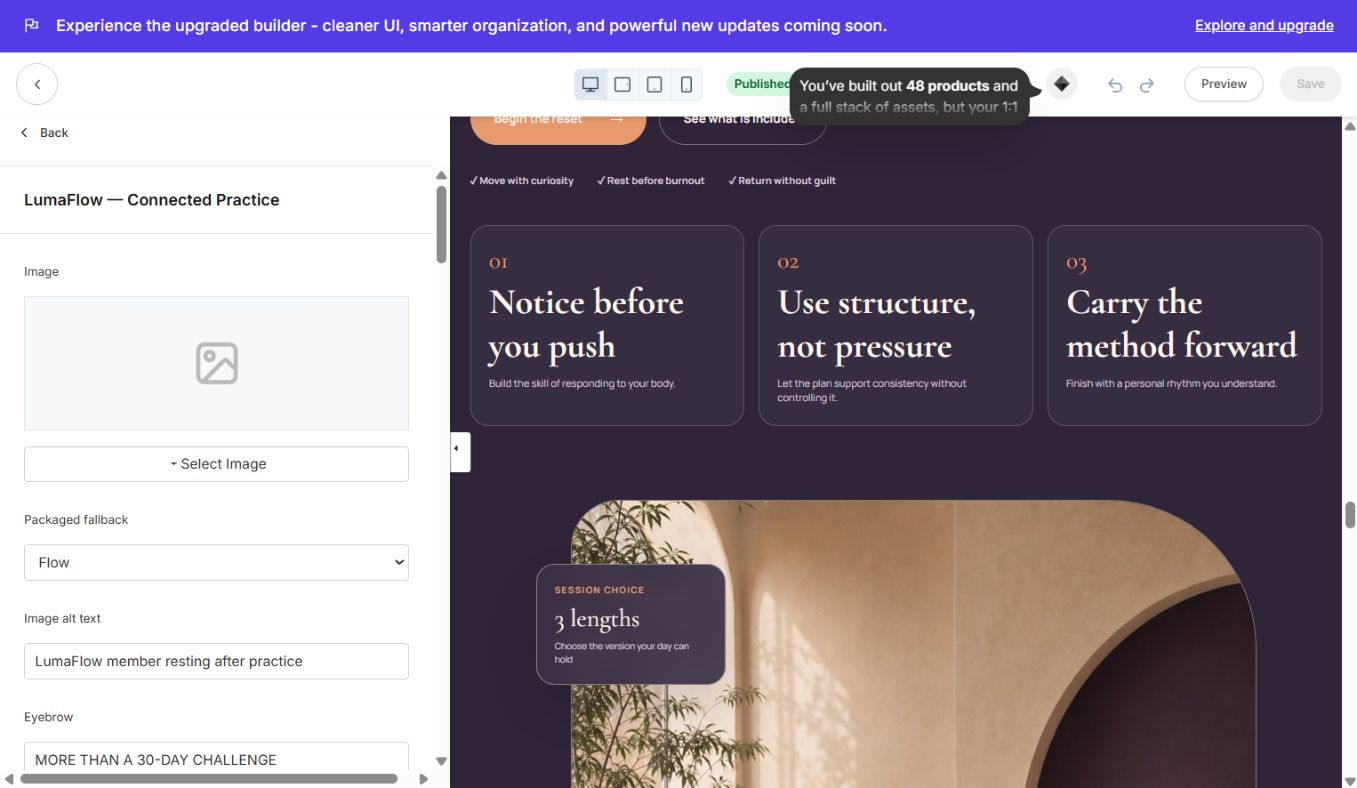Click the canvas vertical scrollbar thumb
Image resolution: width=1357 pixels, height=788 pixels.
[x=1350, y=515]
